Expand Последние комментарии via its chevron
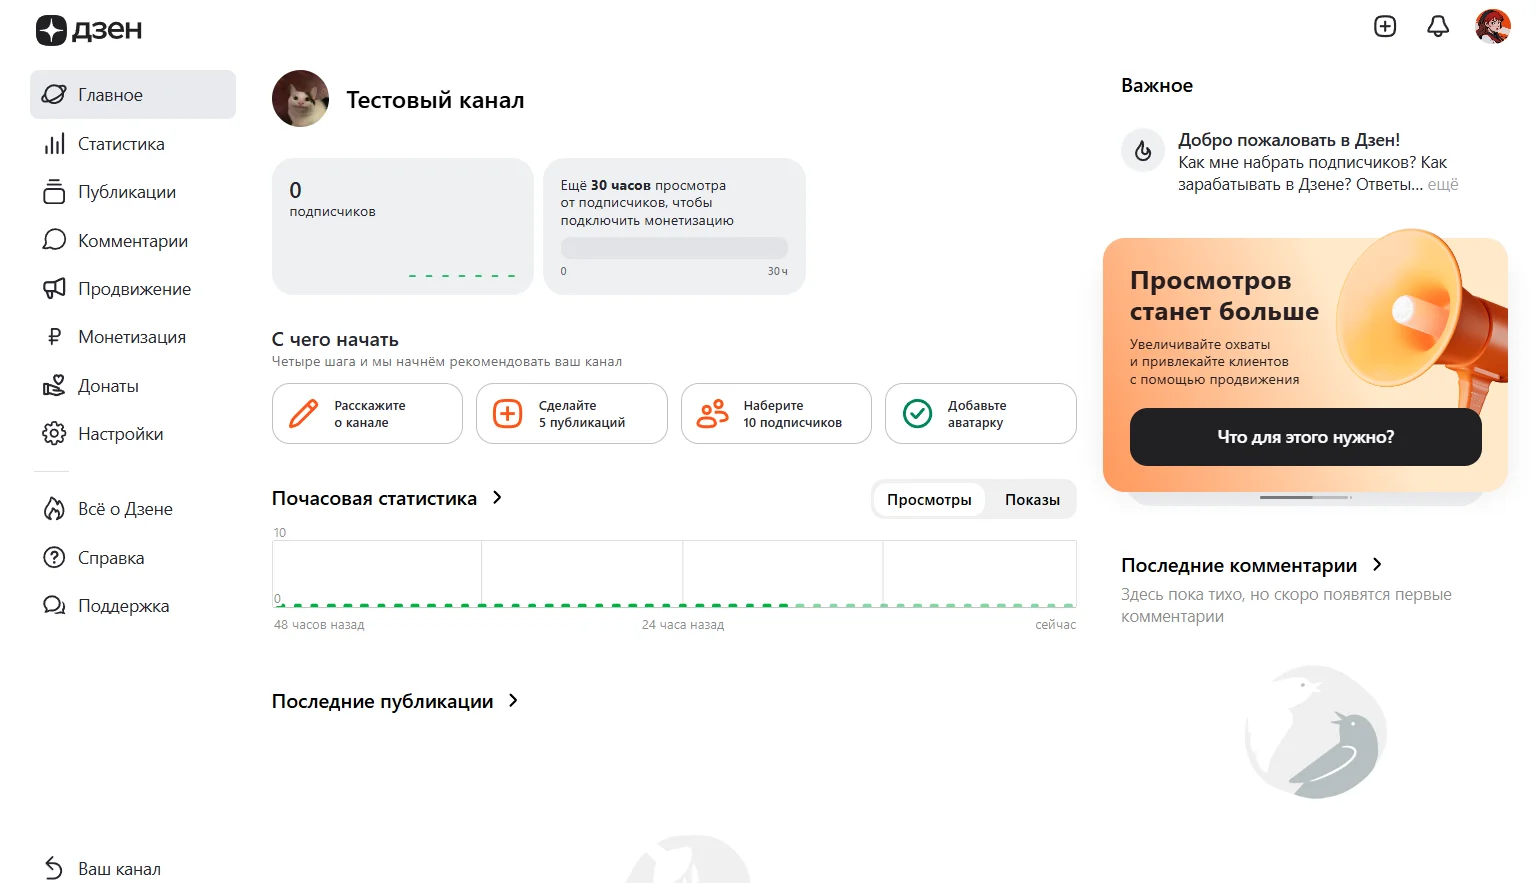 (x=1377, y=565)
